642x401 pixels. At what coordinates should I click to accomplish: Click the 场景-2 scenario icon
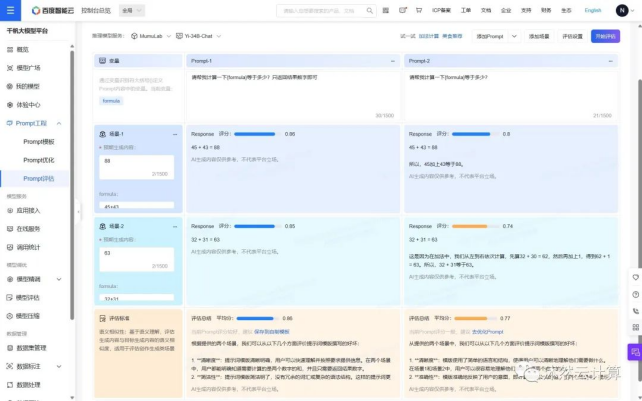pos(103,226)
